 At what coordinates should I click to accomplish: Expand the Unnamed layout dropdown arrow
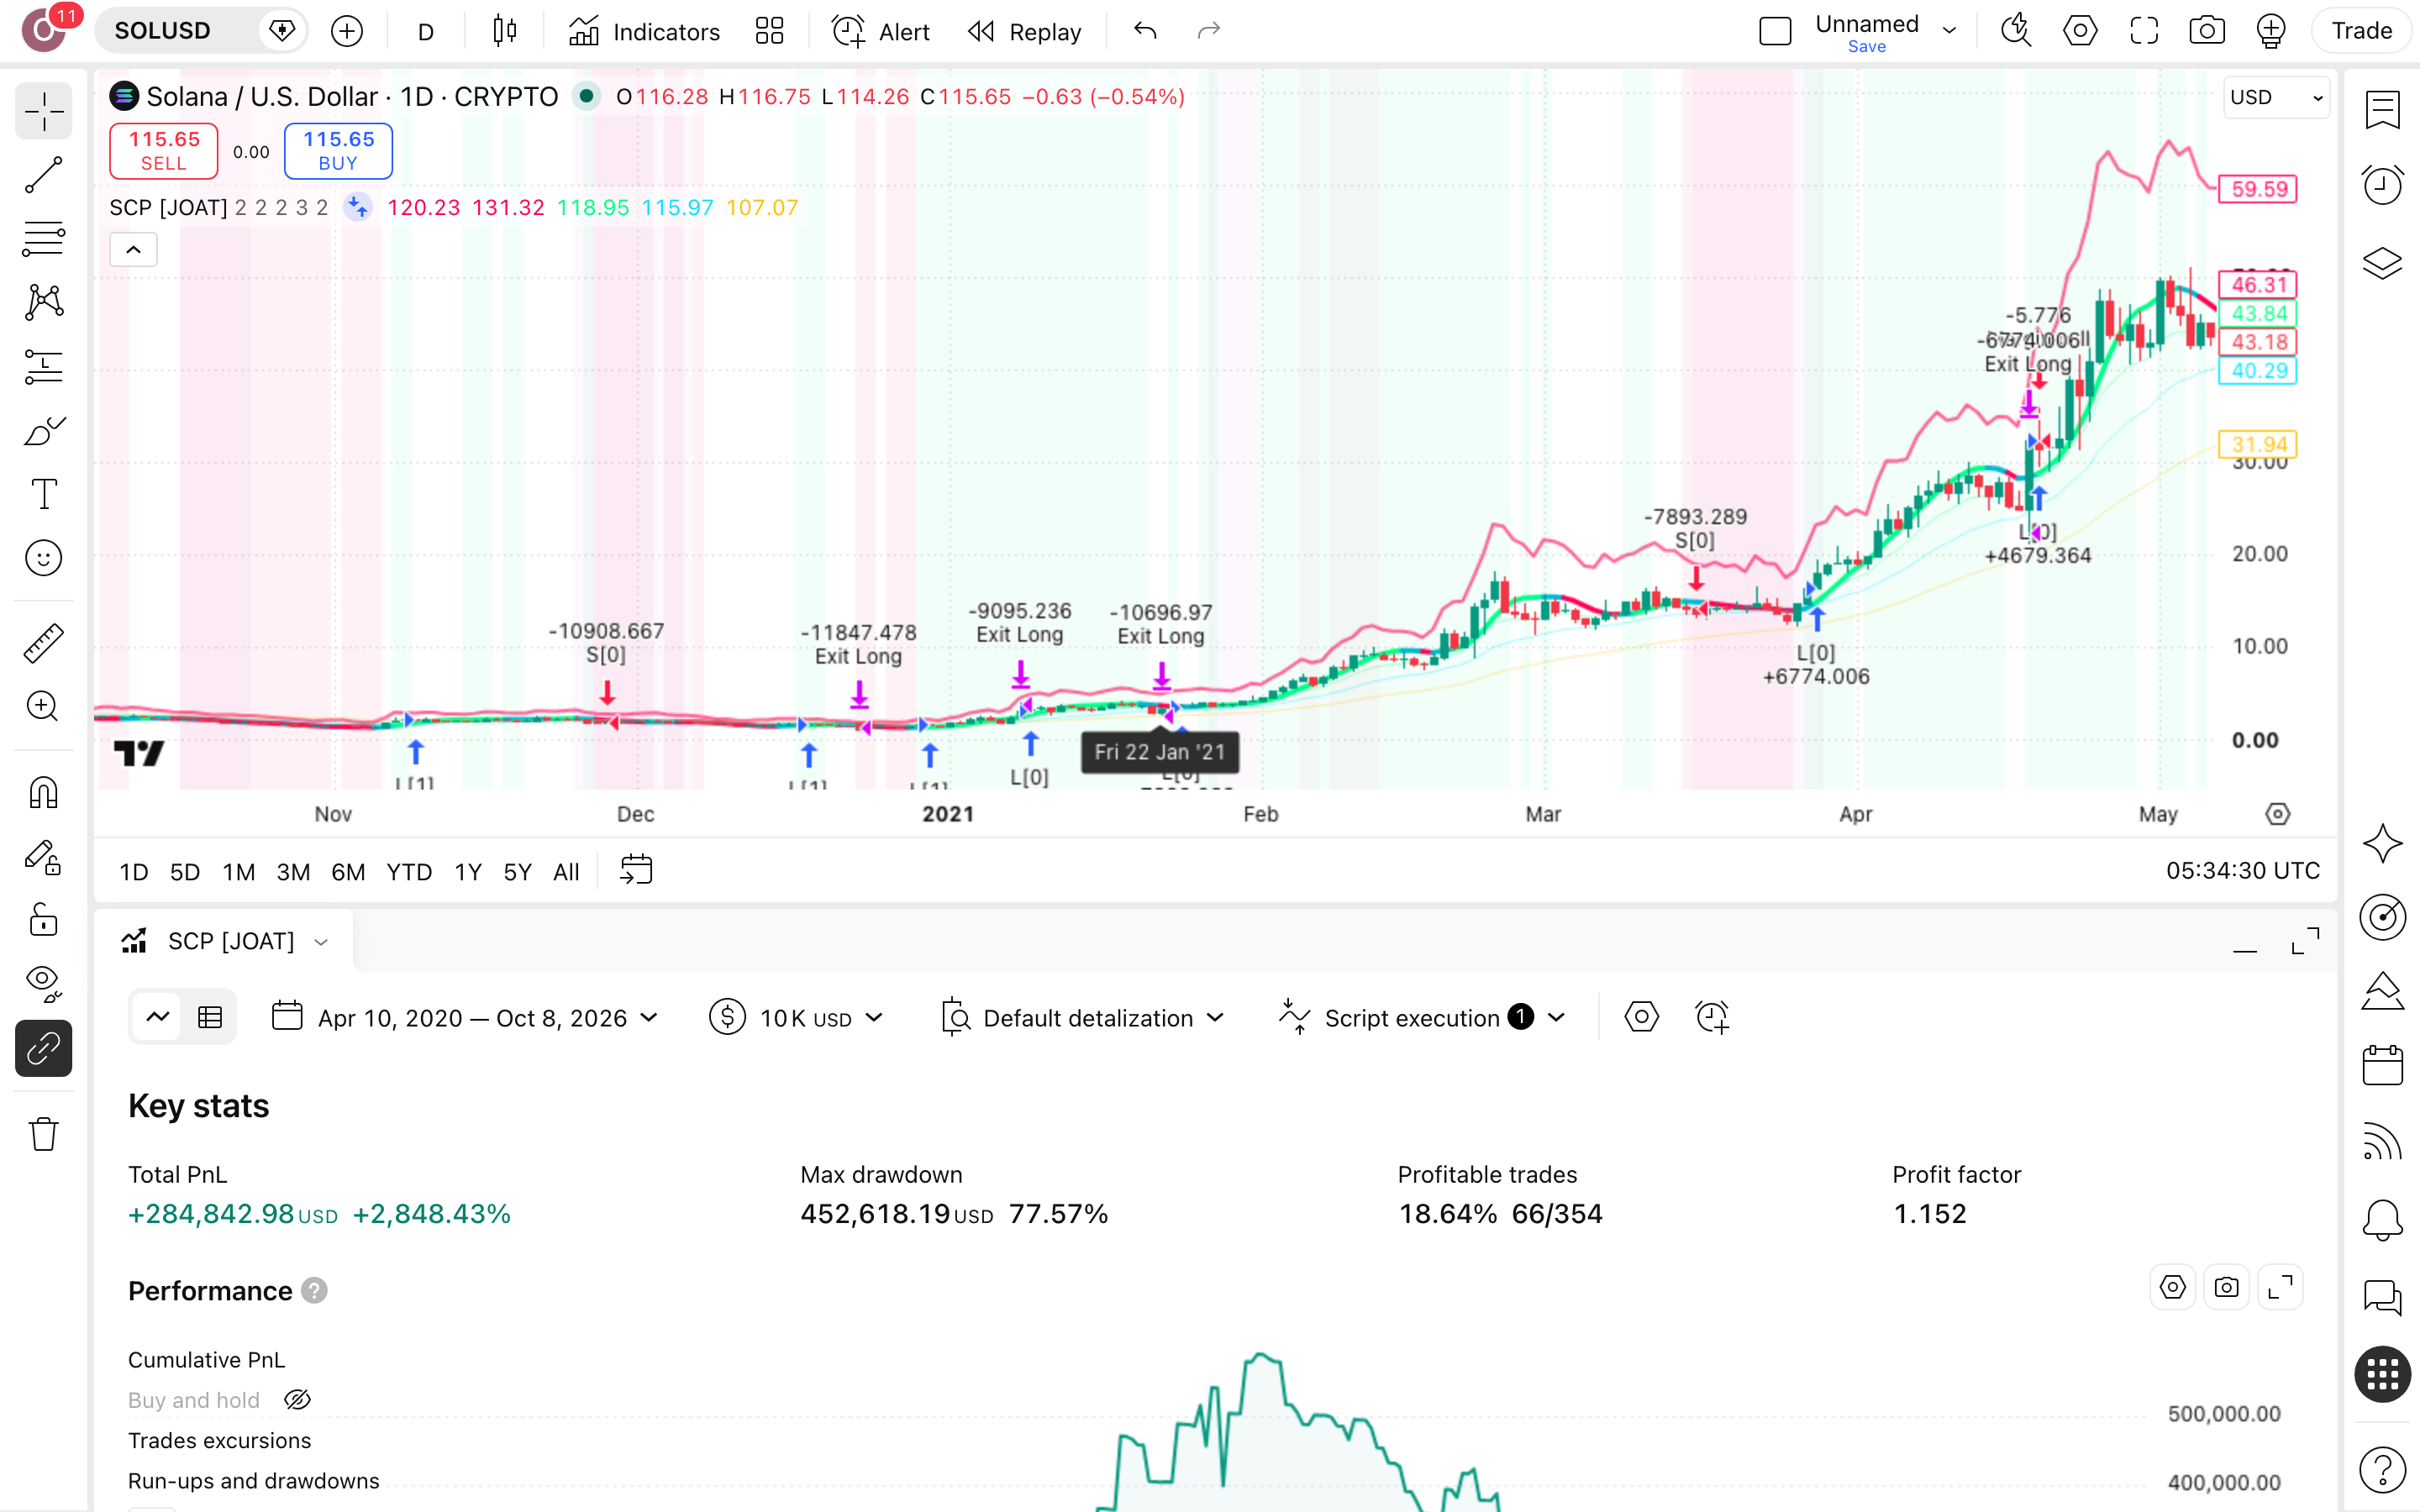click(x=1949, y=31)
